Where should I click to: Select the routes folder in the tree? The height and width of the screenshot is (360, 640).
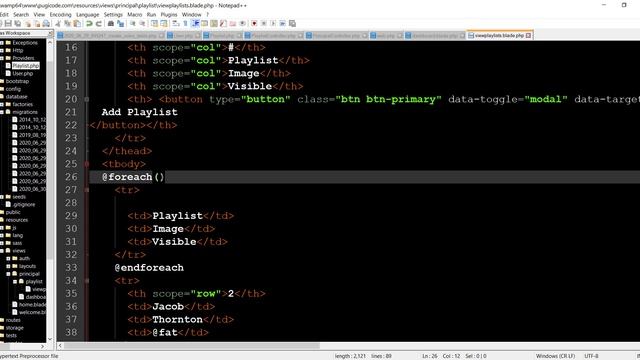click(x=13, y=320)
